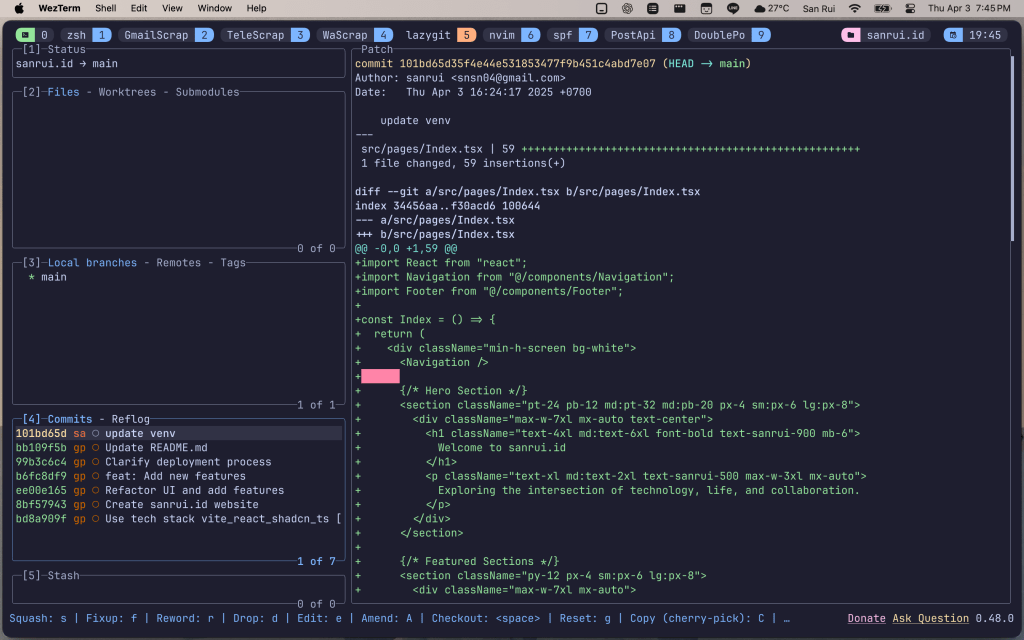The height and width of the screenshot is (640, 1024).
Task: Open the battery status icon
Action: [884, 8]
